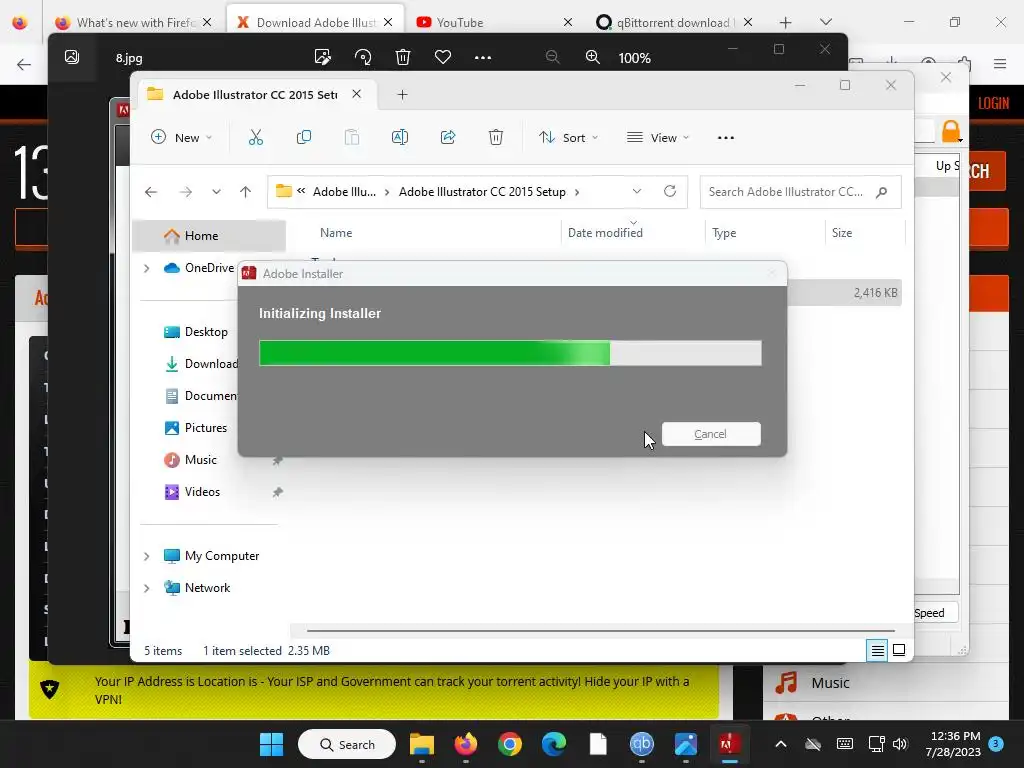Expand the OneDrive tree item
1024x768 pixels.
click(146, 268)
